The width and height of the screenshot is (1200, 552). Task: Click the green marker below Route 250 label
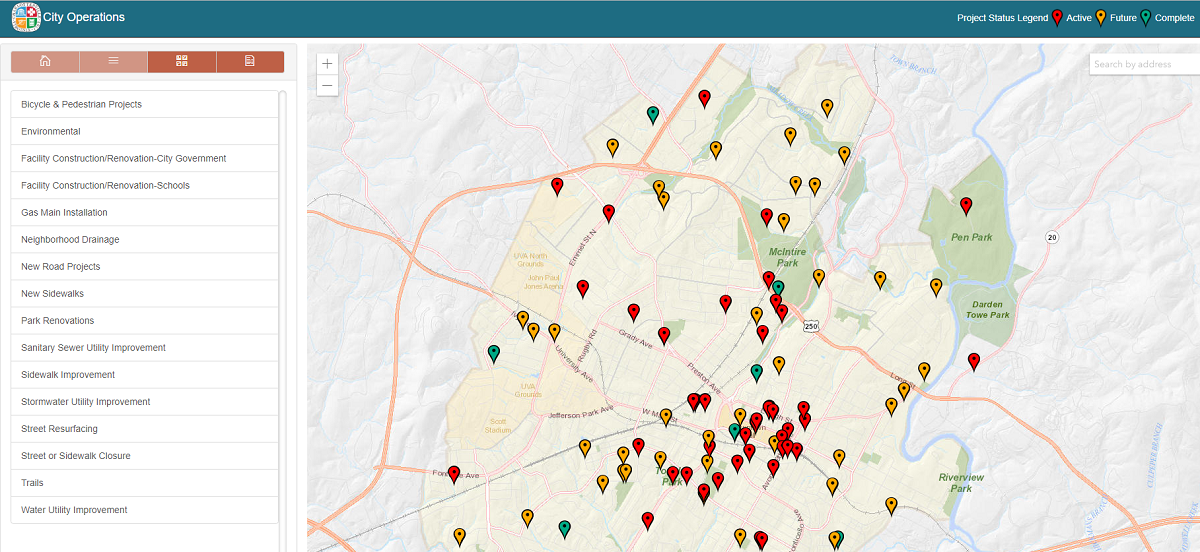click(757, 372)
